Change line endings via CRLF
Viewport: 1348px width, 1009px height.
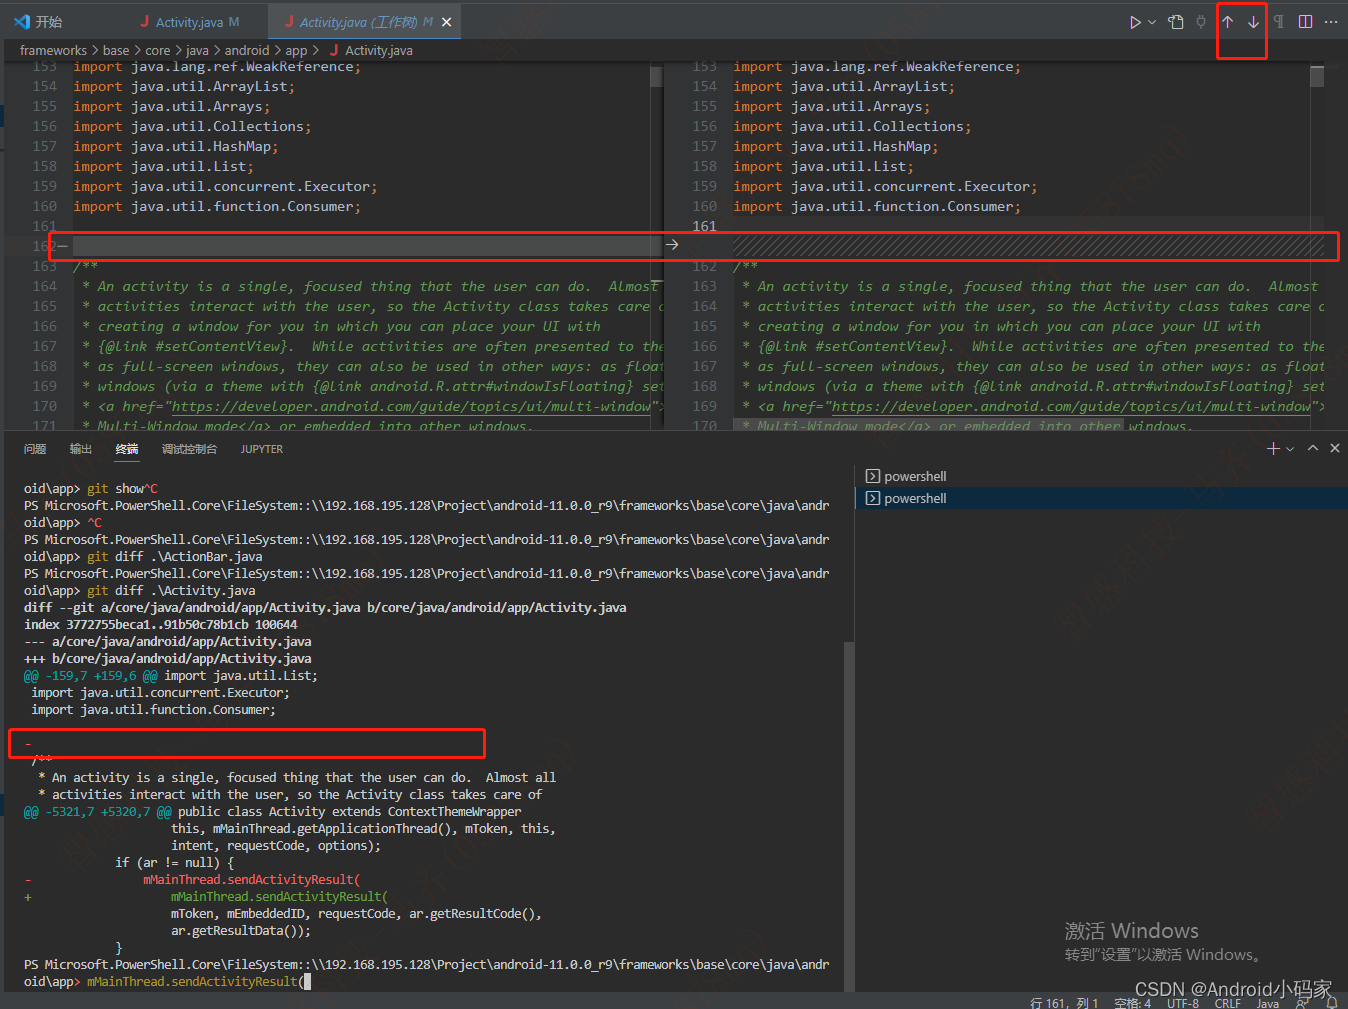pyautogui.click(x=1228, y=1003)
